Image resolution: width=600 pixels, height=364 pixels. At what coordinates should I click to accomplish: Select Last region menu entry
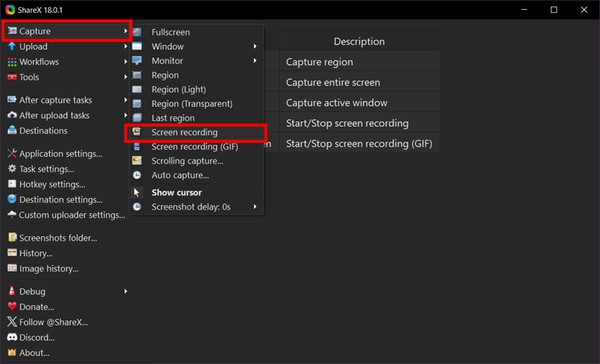(x=197, y=118)
